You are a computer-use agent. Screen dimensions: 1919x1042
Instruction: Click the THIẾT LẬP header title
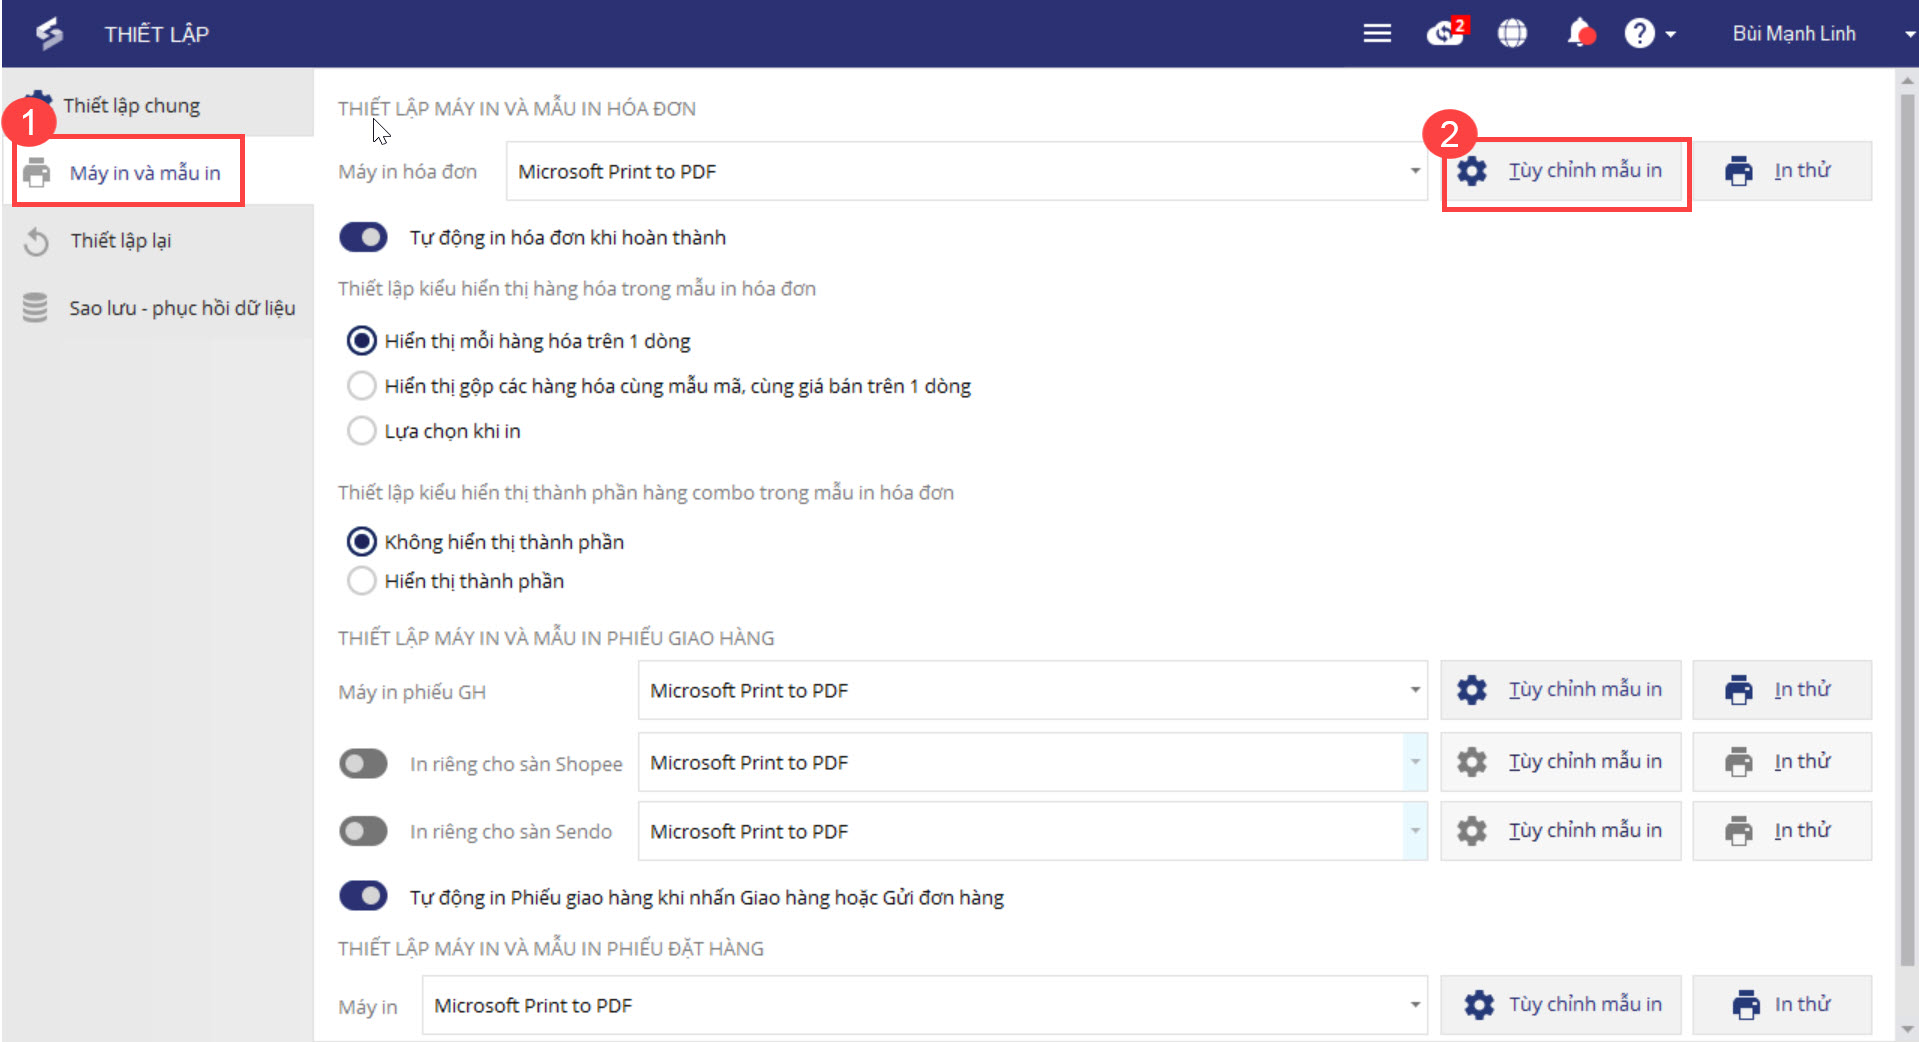pos(157,34)
